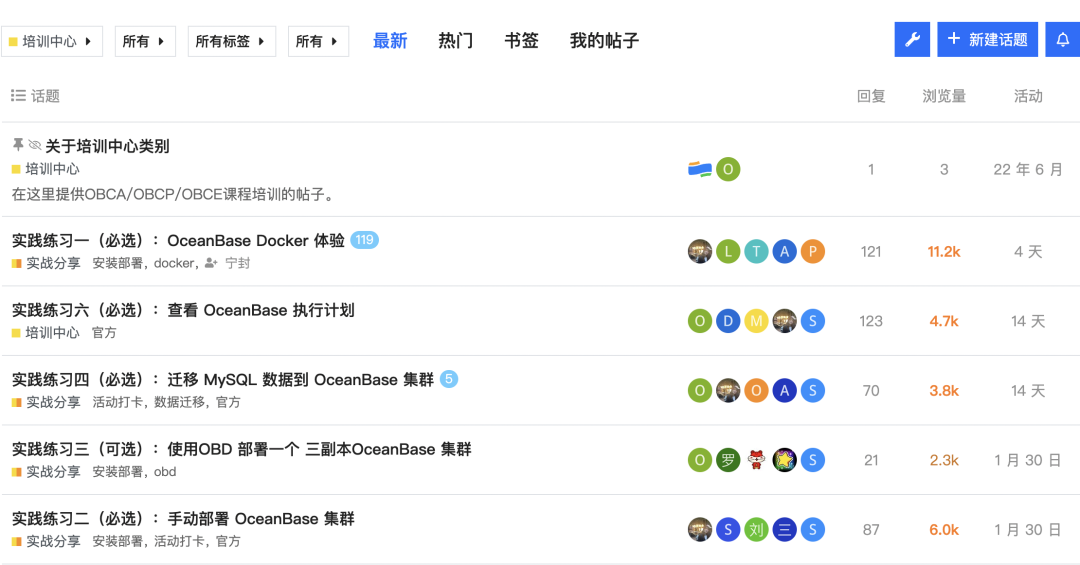Click blue D avatar in 实践练习六 row
1080x565 pixels.
(728, 321)
